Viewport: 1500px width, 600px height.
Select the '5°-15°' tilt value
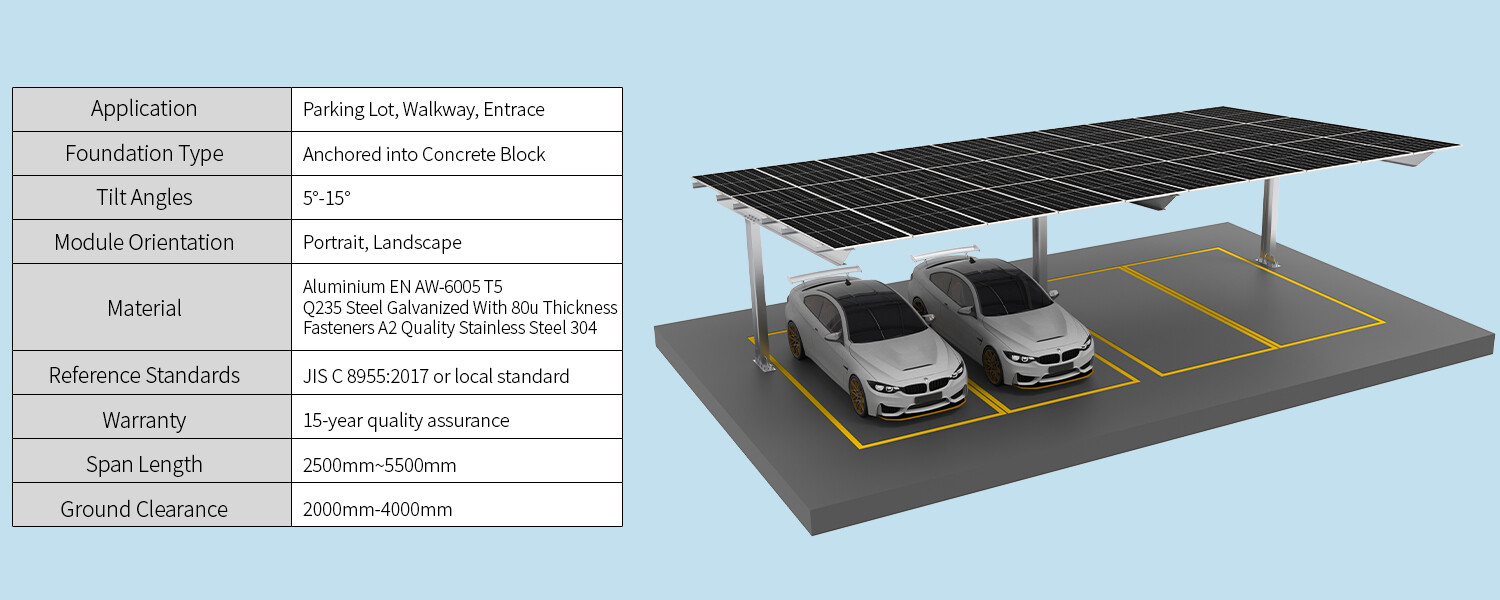pyautogui.click(x=327, y=198)
